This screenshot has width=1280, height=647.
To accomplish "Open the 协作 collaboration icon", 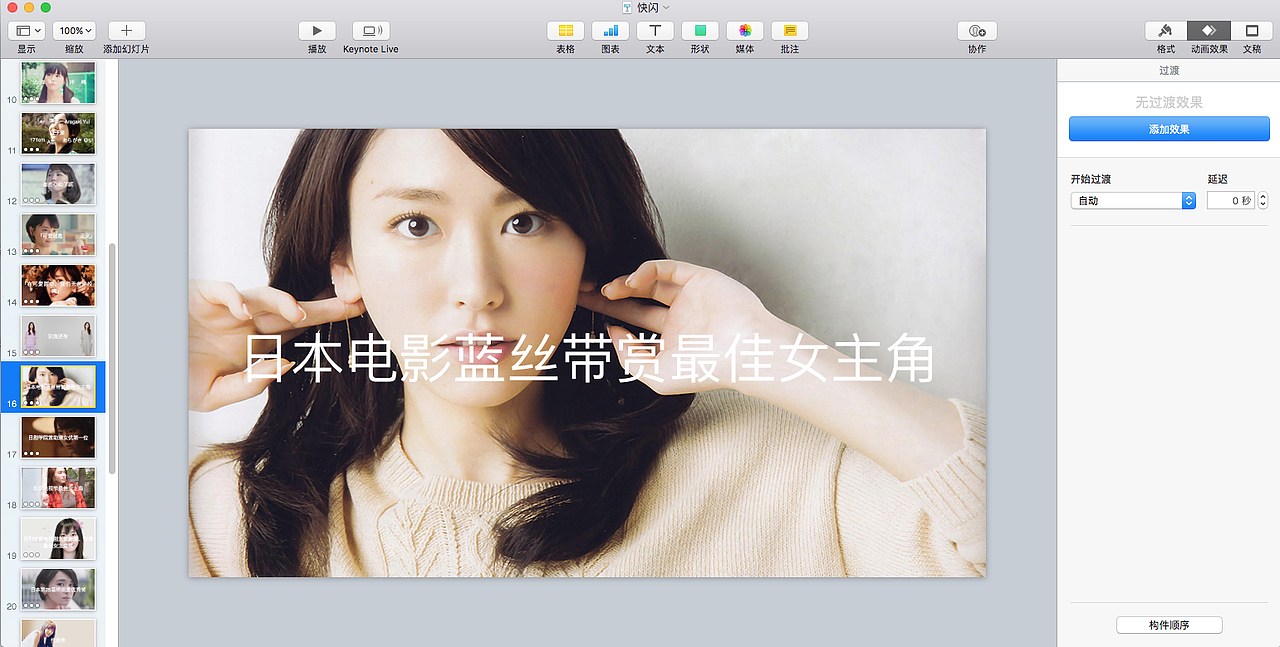I will pos(976,31).
